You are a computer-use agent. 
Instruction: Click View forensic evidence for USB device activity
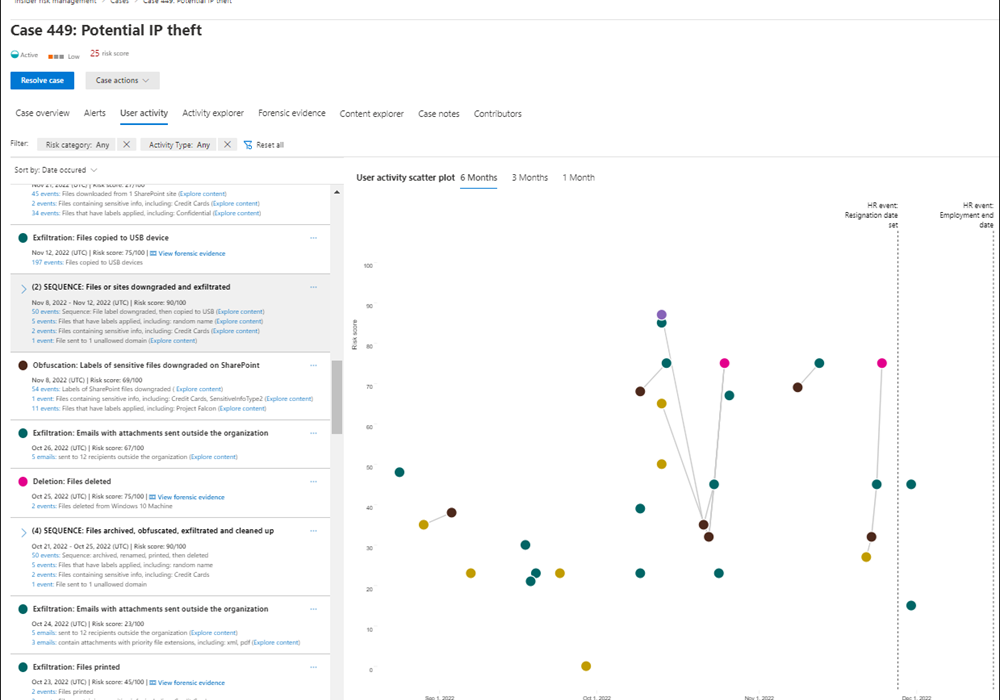coord(187,253)
